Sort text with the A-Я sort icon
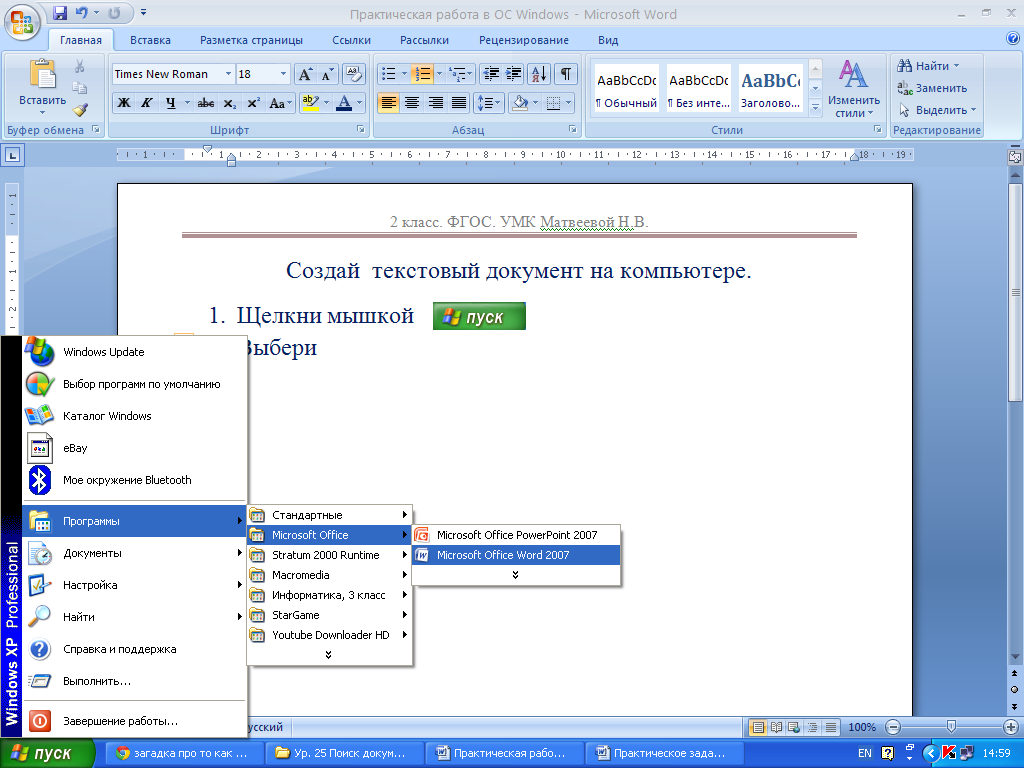The image size is (1024, 768). click(539, 74)
